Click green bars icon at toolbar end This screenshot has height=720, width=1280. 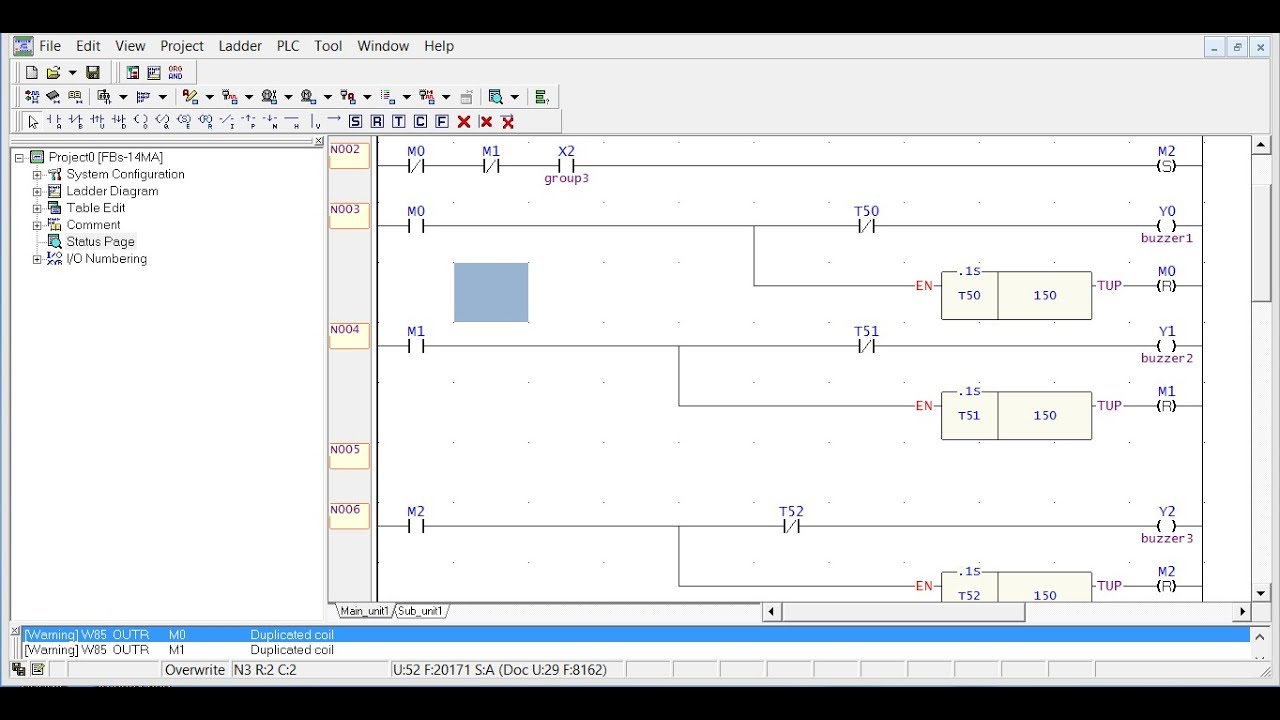(x=542, y=97)
